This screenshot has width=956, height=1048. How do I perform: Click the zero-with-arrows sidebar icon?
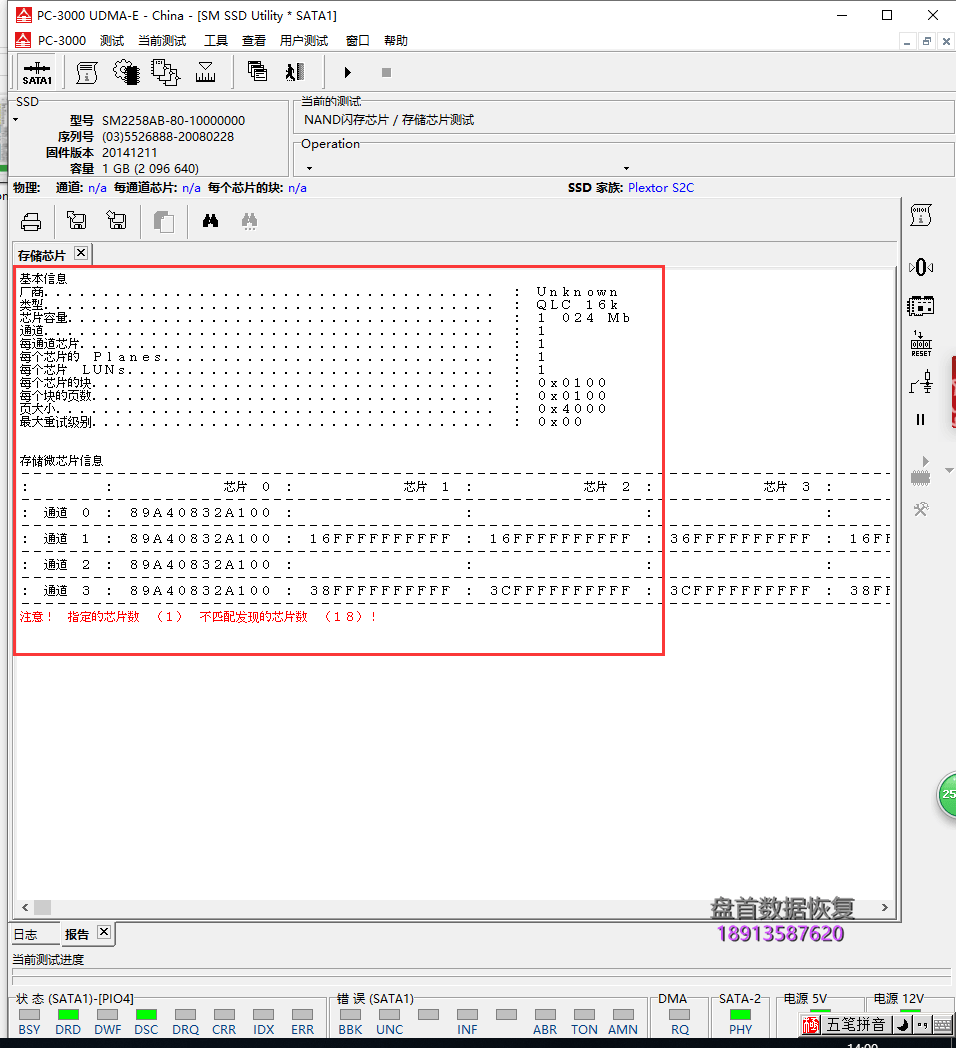point(921,267)
